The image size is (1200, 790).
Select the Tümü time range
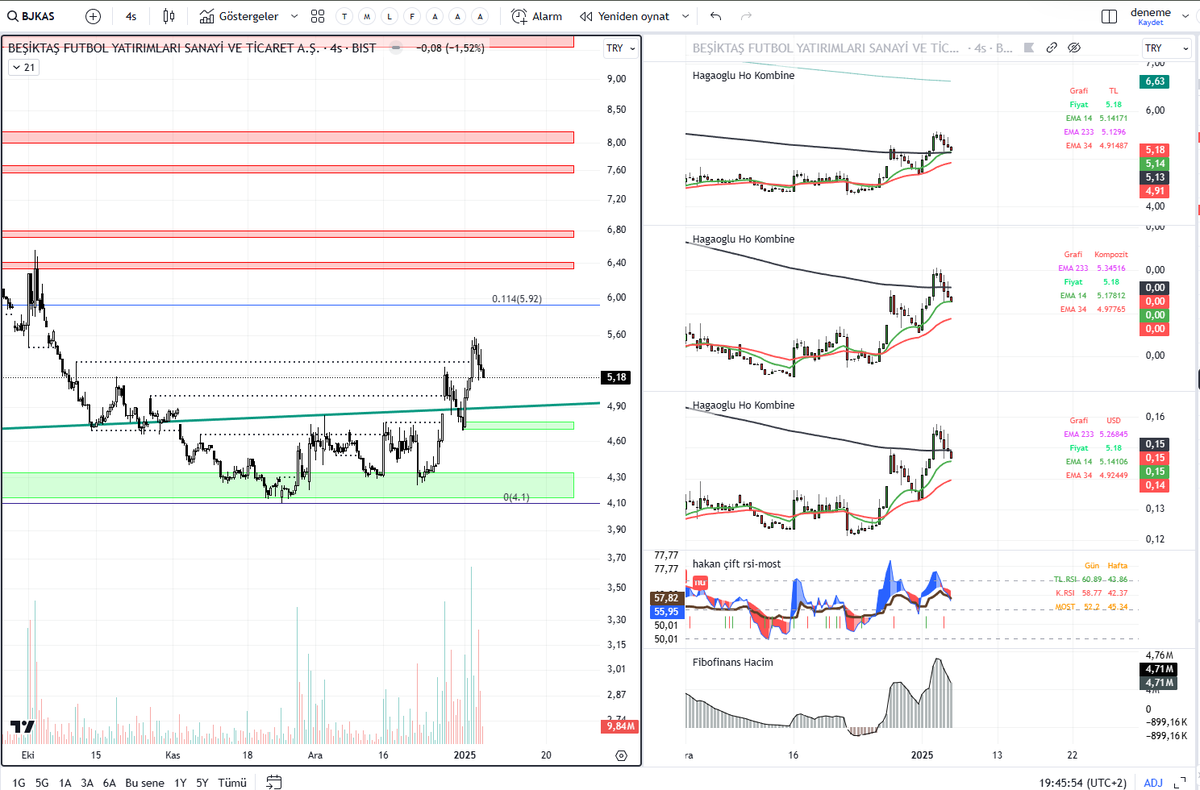coord(232,783)
